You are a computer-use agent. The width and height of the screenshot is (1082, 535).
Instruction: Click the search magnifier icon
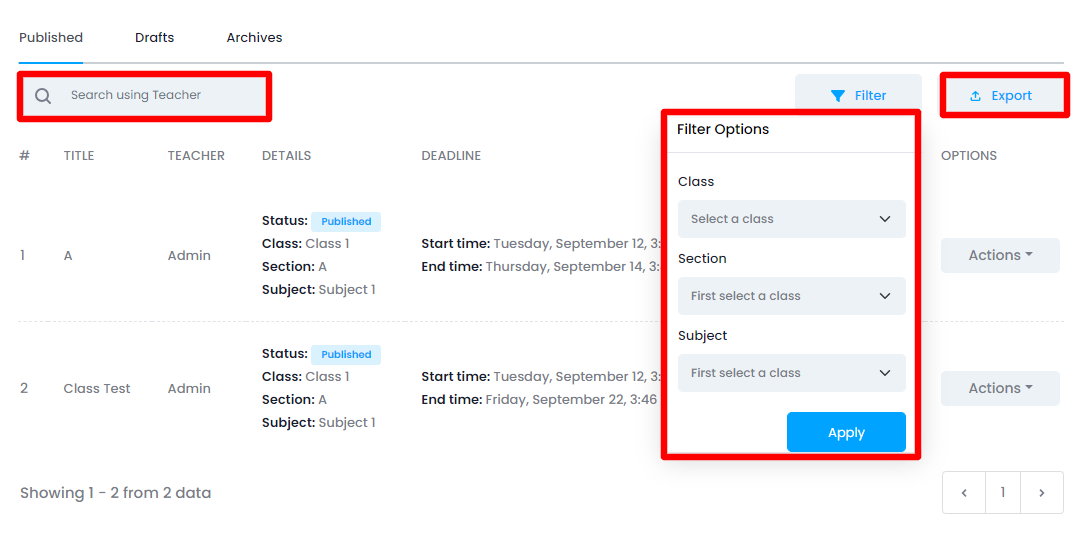click(x=43, y=96)
